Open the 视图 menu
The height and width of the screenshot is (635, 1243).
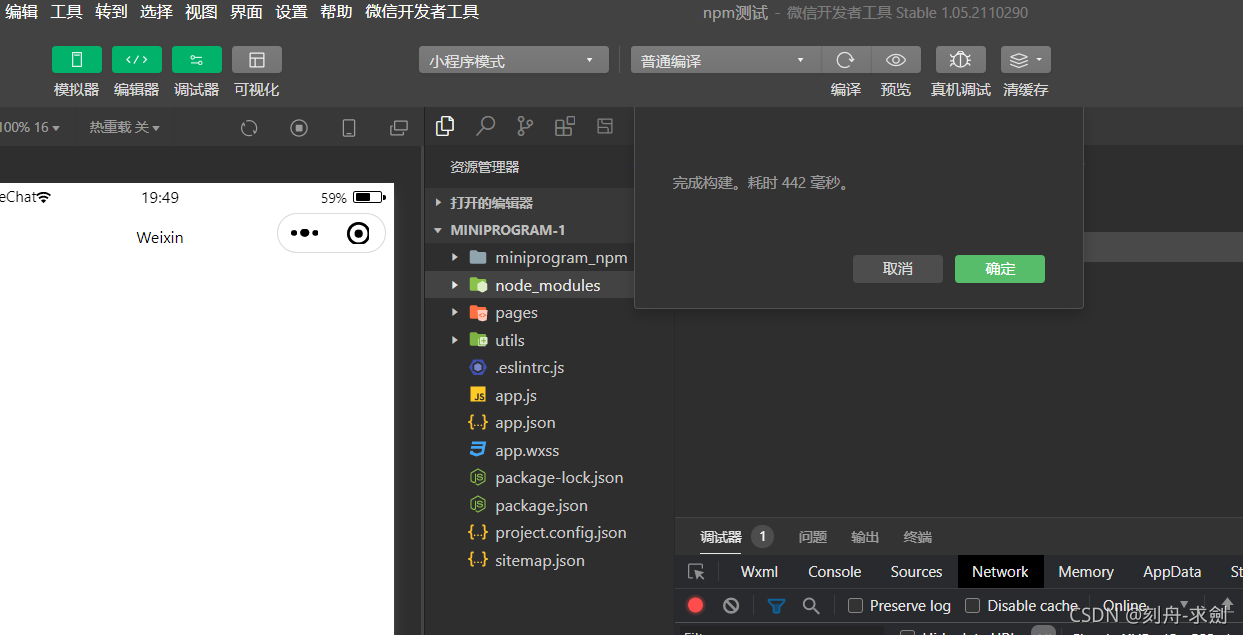click(x=201, y=12)
